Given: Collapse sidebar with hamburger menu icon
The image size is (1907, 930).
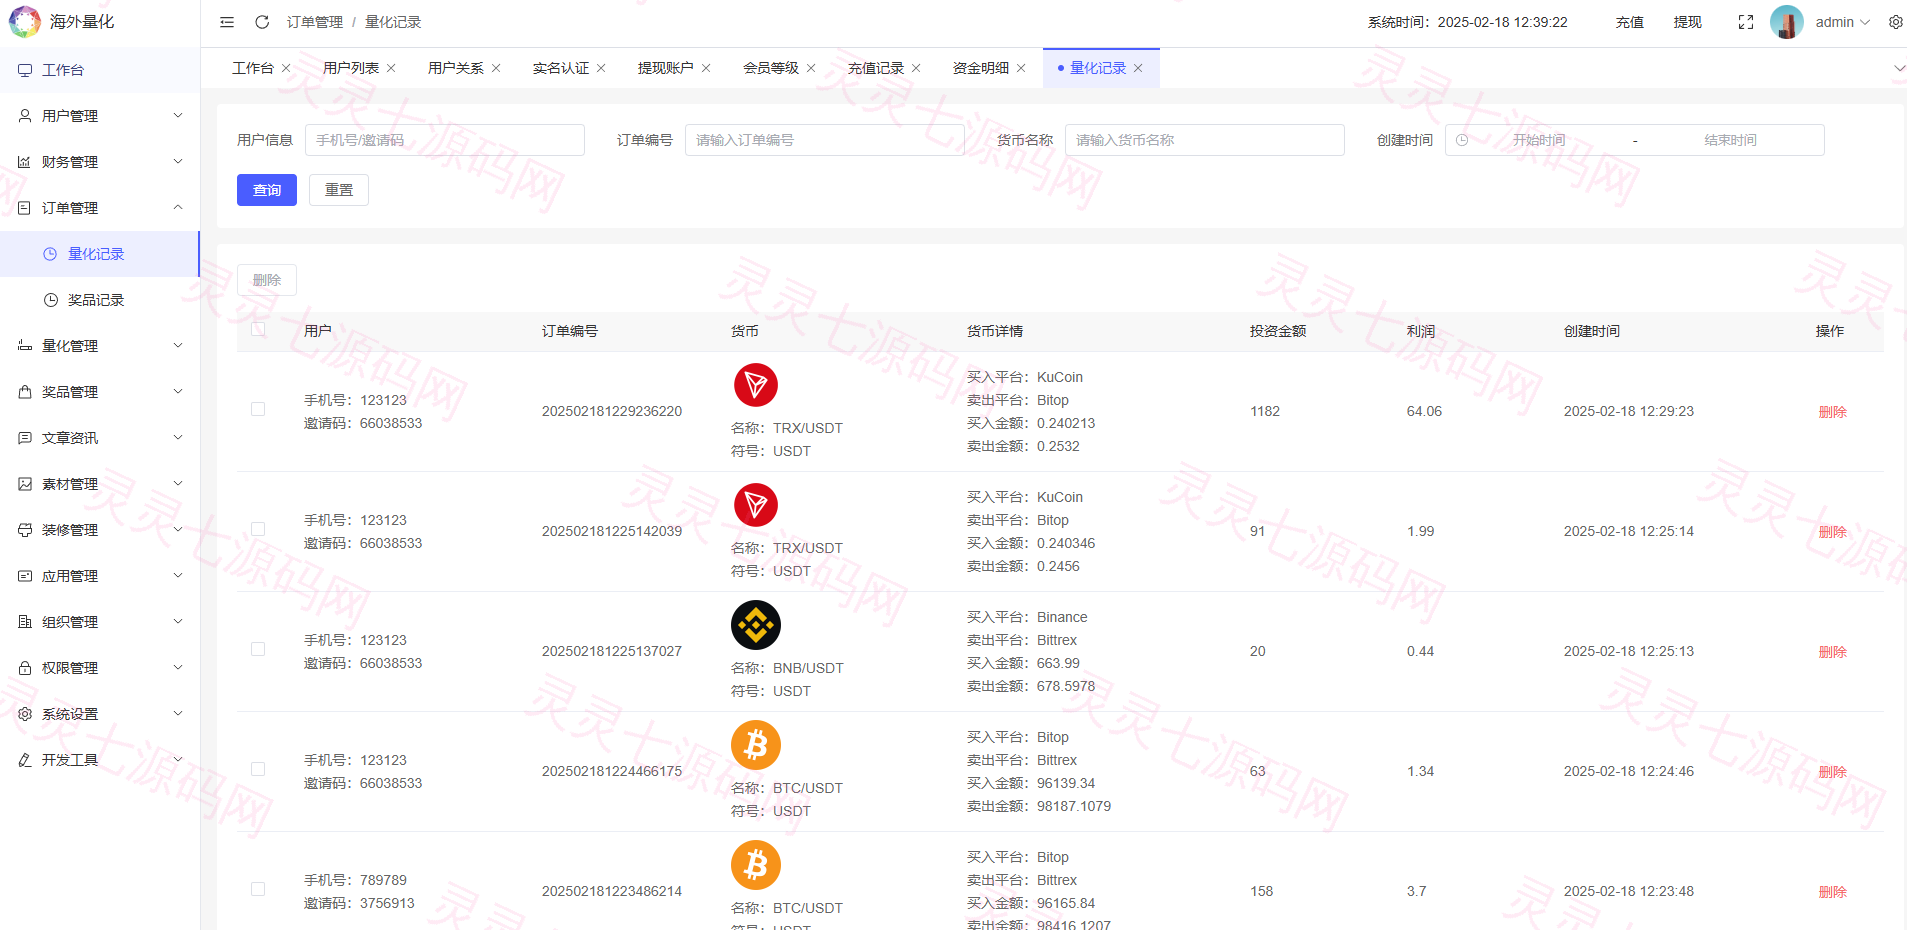Looking at the screenshot, I should point(227,22).
